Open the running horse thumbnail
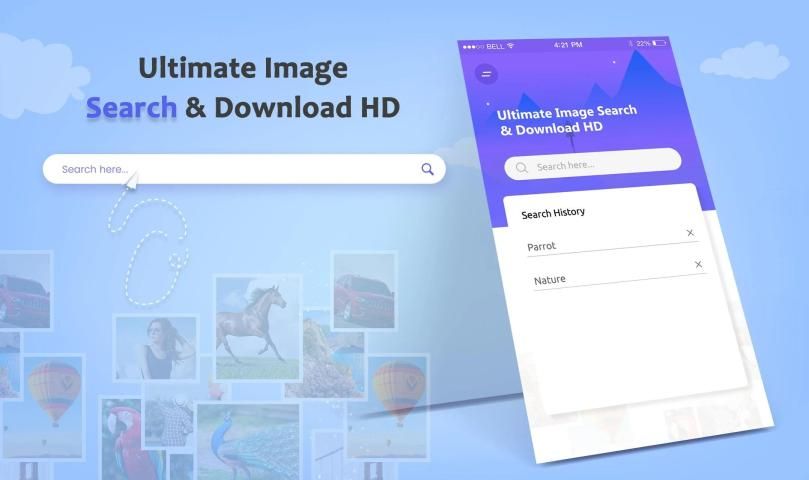 point(257,321)
